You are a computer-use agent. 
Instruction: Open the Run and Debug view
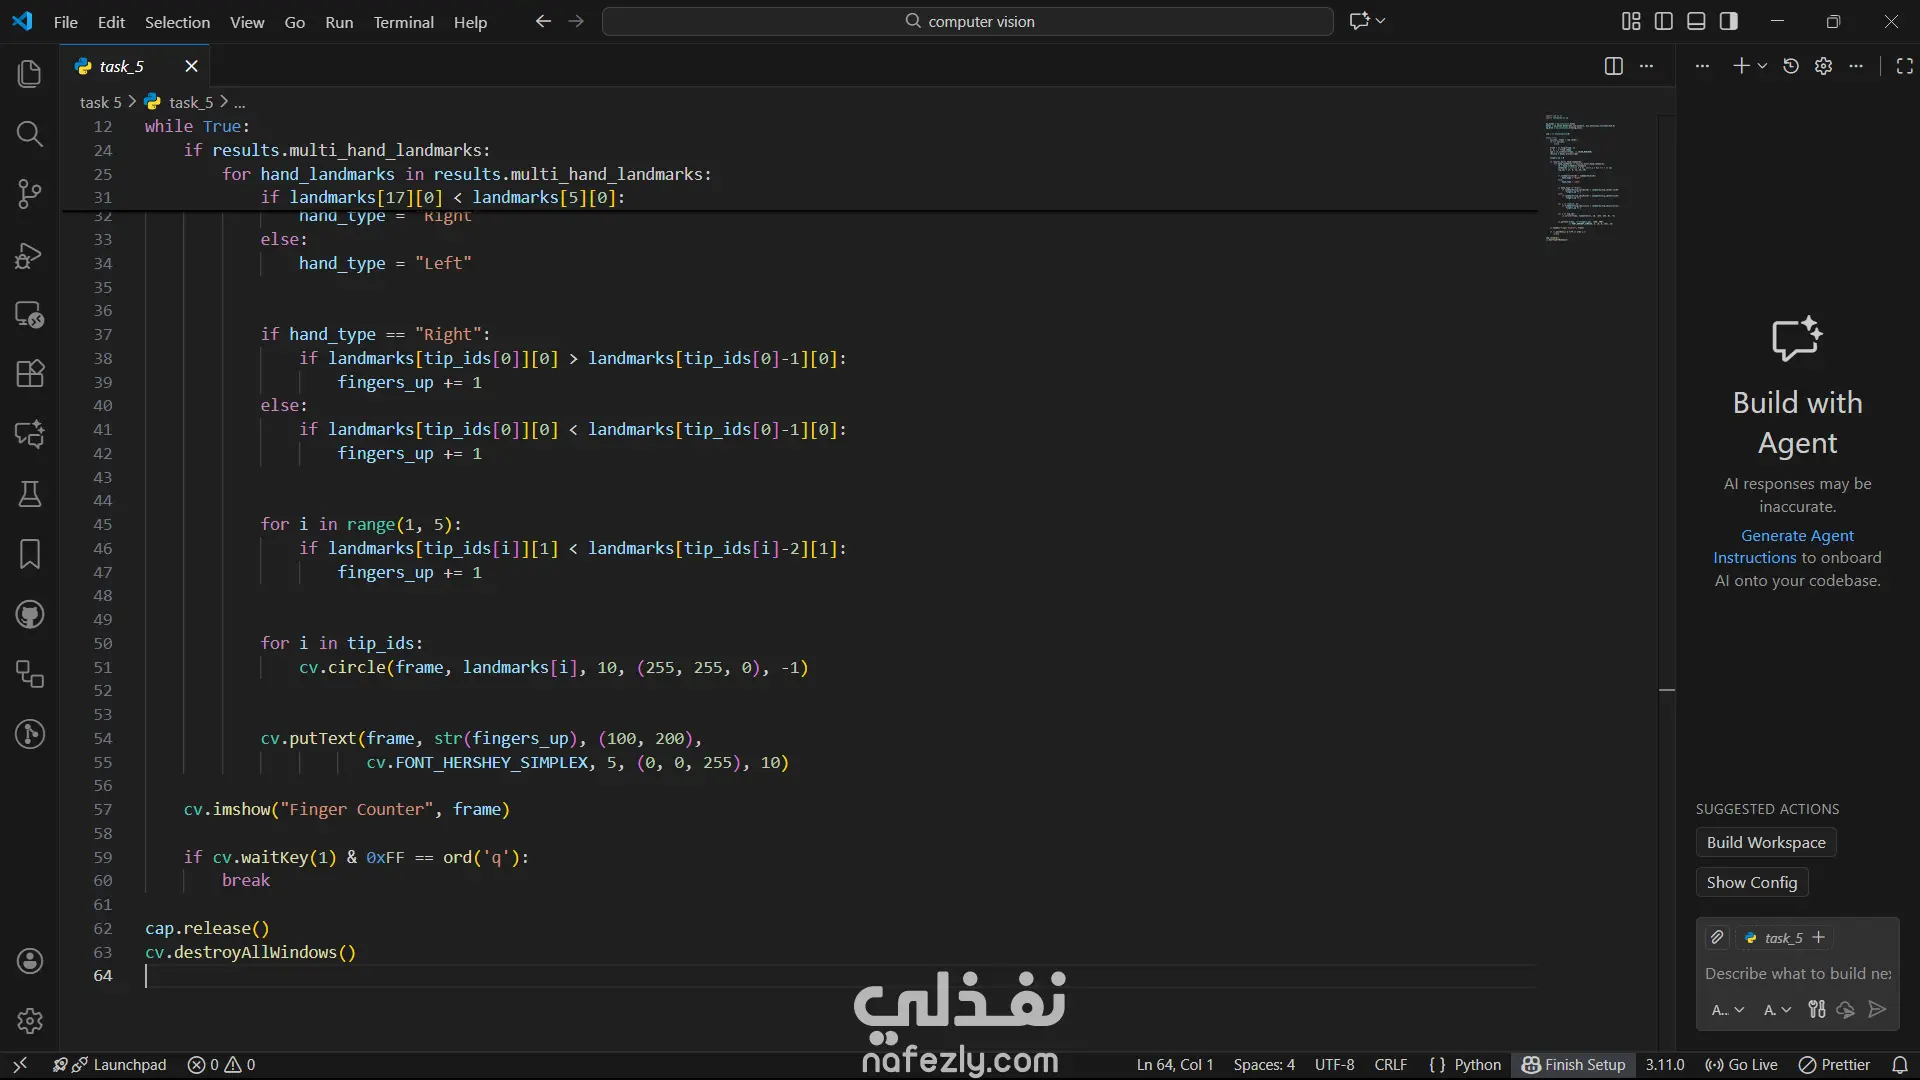(30, 255)
